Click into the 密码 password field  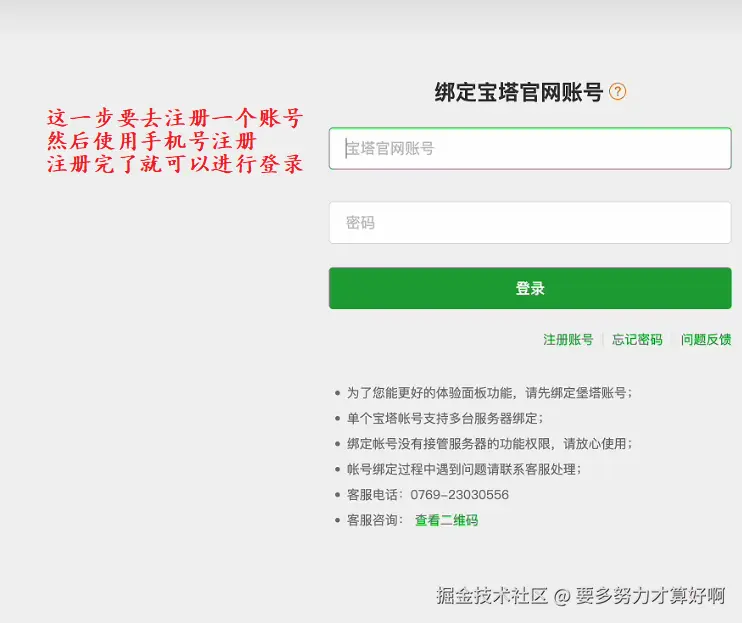pyautogui.click(x=530, y=223)
